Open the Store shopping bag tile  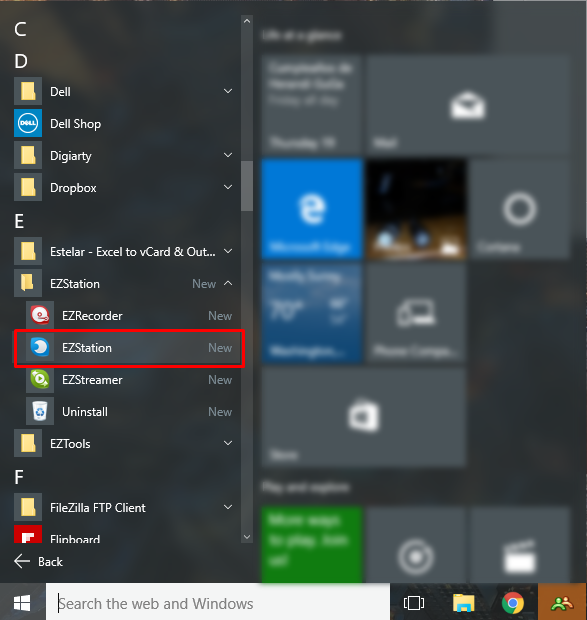click(363, 417)
